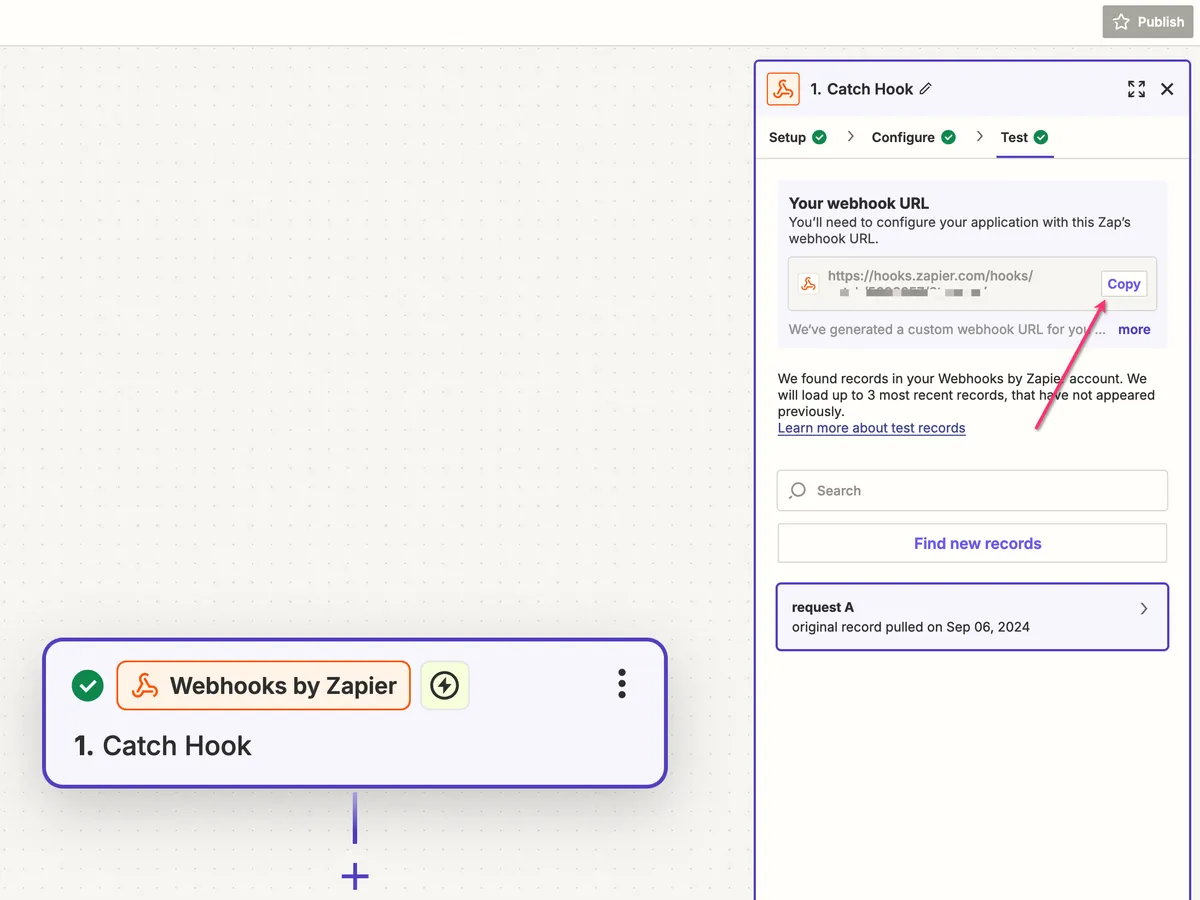This screenshot has width=1200, height=900.
Task: Click the Webhooks icon beside the URL
Action: coord(808,284)
